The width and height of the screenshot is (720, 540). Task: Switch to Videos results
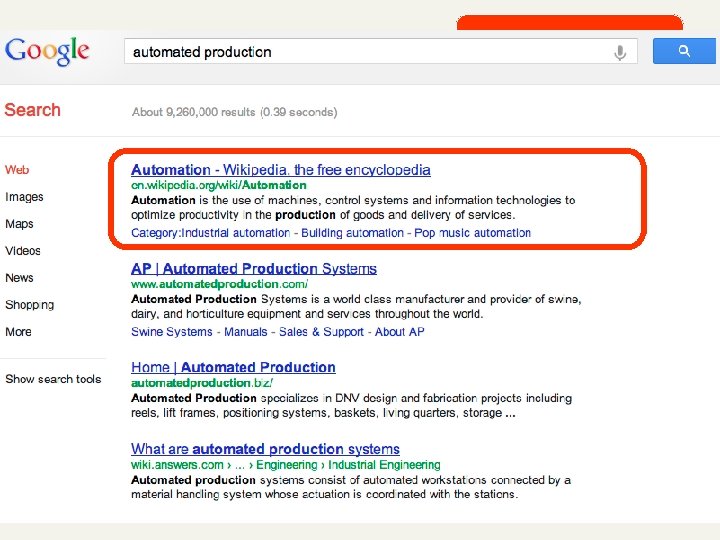coord(23,251)
